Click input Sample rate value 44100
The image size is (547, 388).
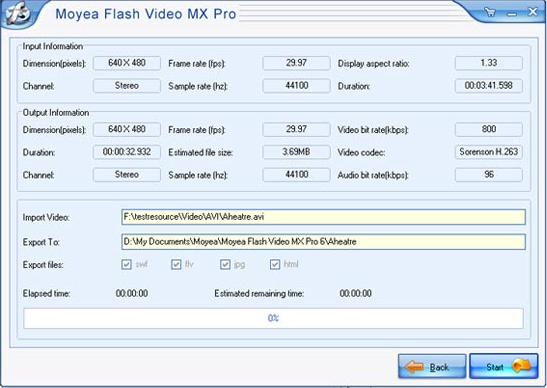(x=297, y=86)
